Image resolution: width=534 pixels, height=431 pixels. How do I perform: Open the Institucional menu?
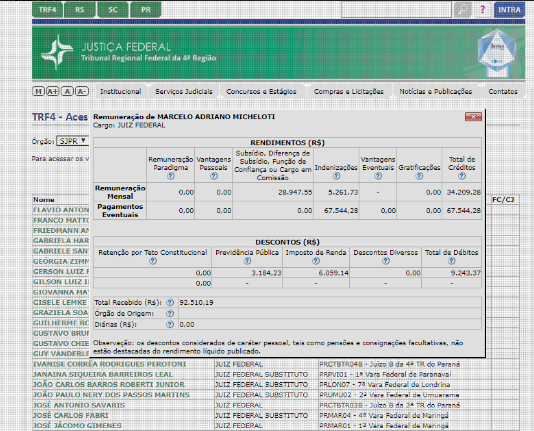[x=121, y=92]
